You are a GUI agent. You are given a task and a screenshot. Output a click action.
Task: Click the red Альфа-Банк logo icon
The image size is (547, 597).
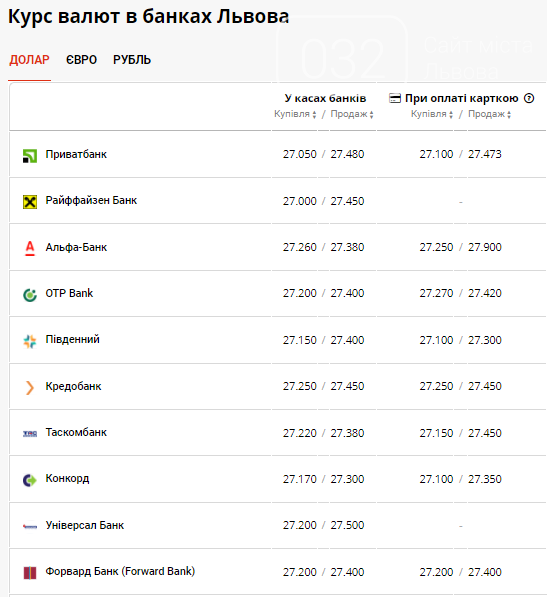point(30,248)
